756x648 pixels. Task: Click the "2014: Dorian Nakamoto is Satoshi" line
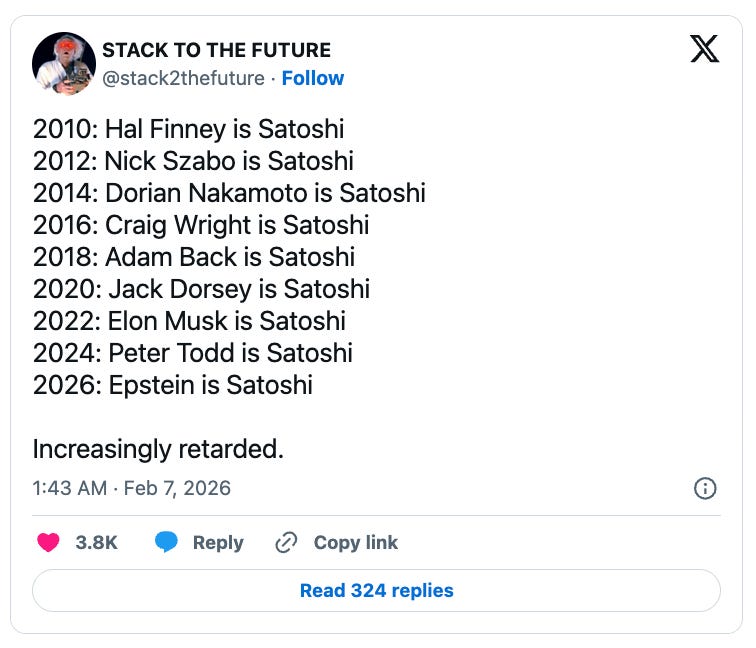click(x=229, y=193)
